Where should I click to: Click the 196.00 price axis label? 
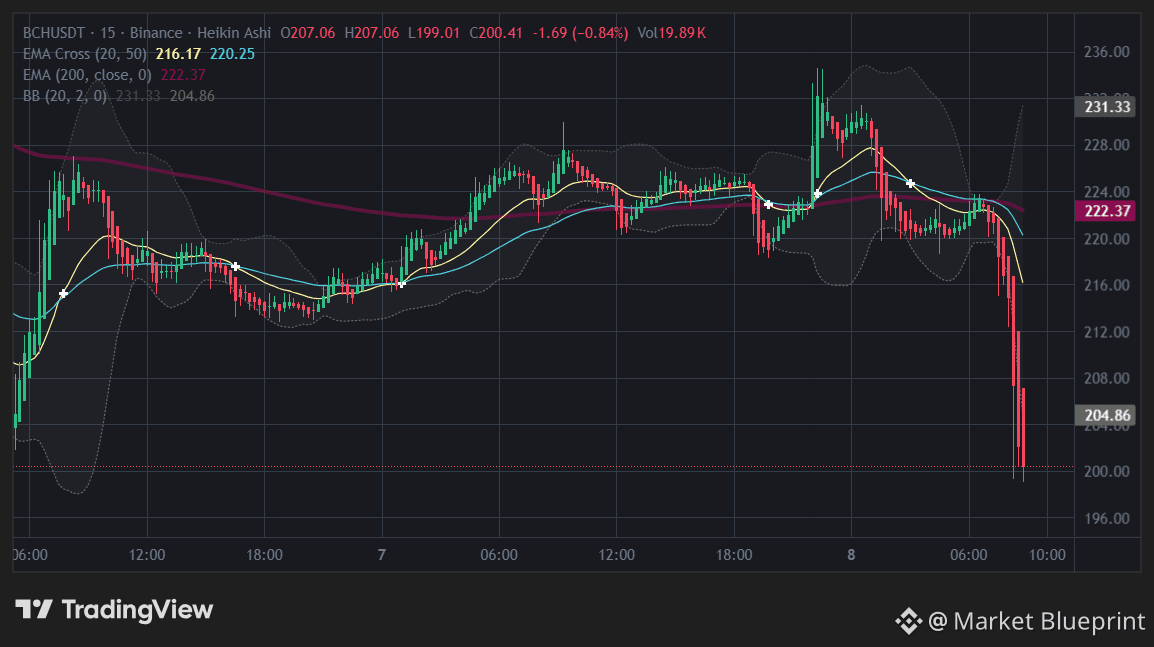coord(1106,519)
